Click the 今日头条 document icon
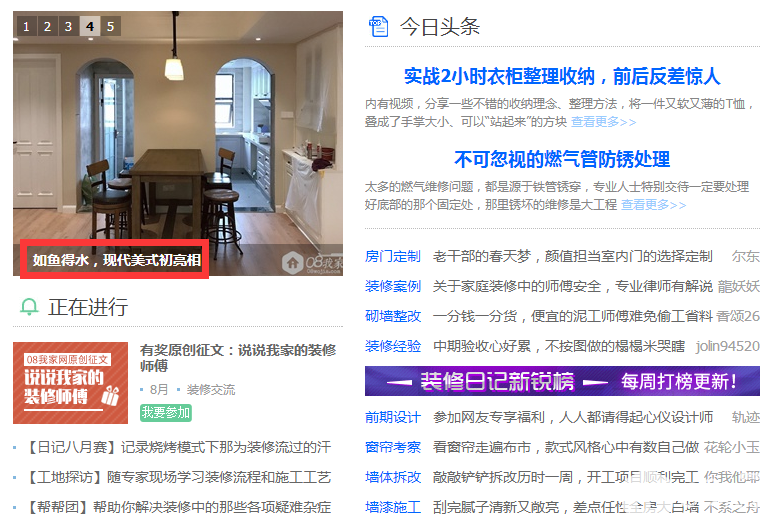Screen dimensions: 777x529 (379, 26)
